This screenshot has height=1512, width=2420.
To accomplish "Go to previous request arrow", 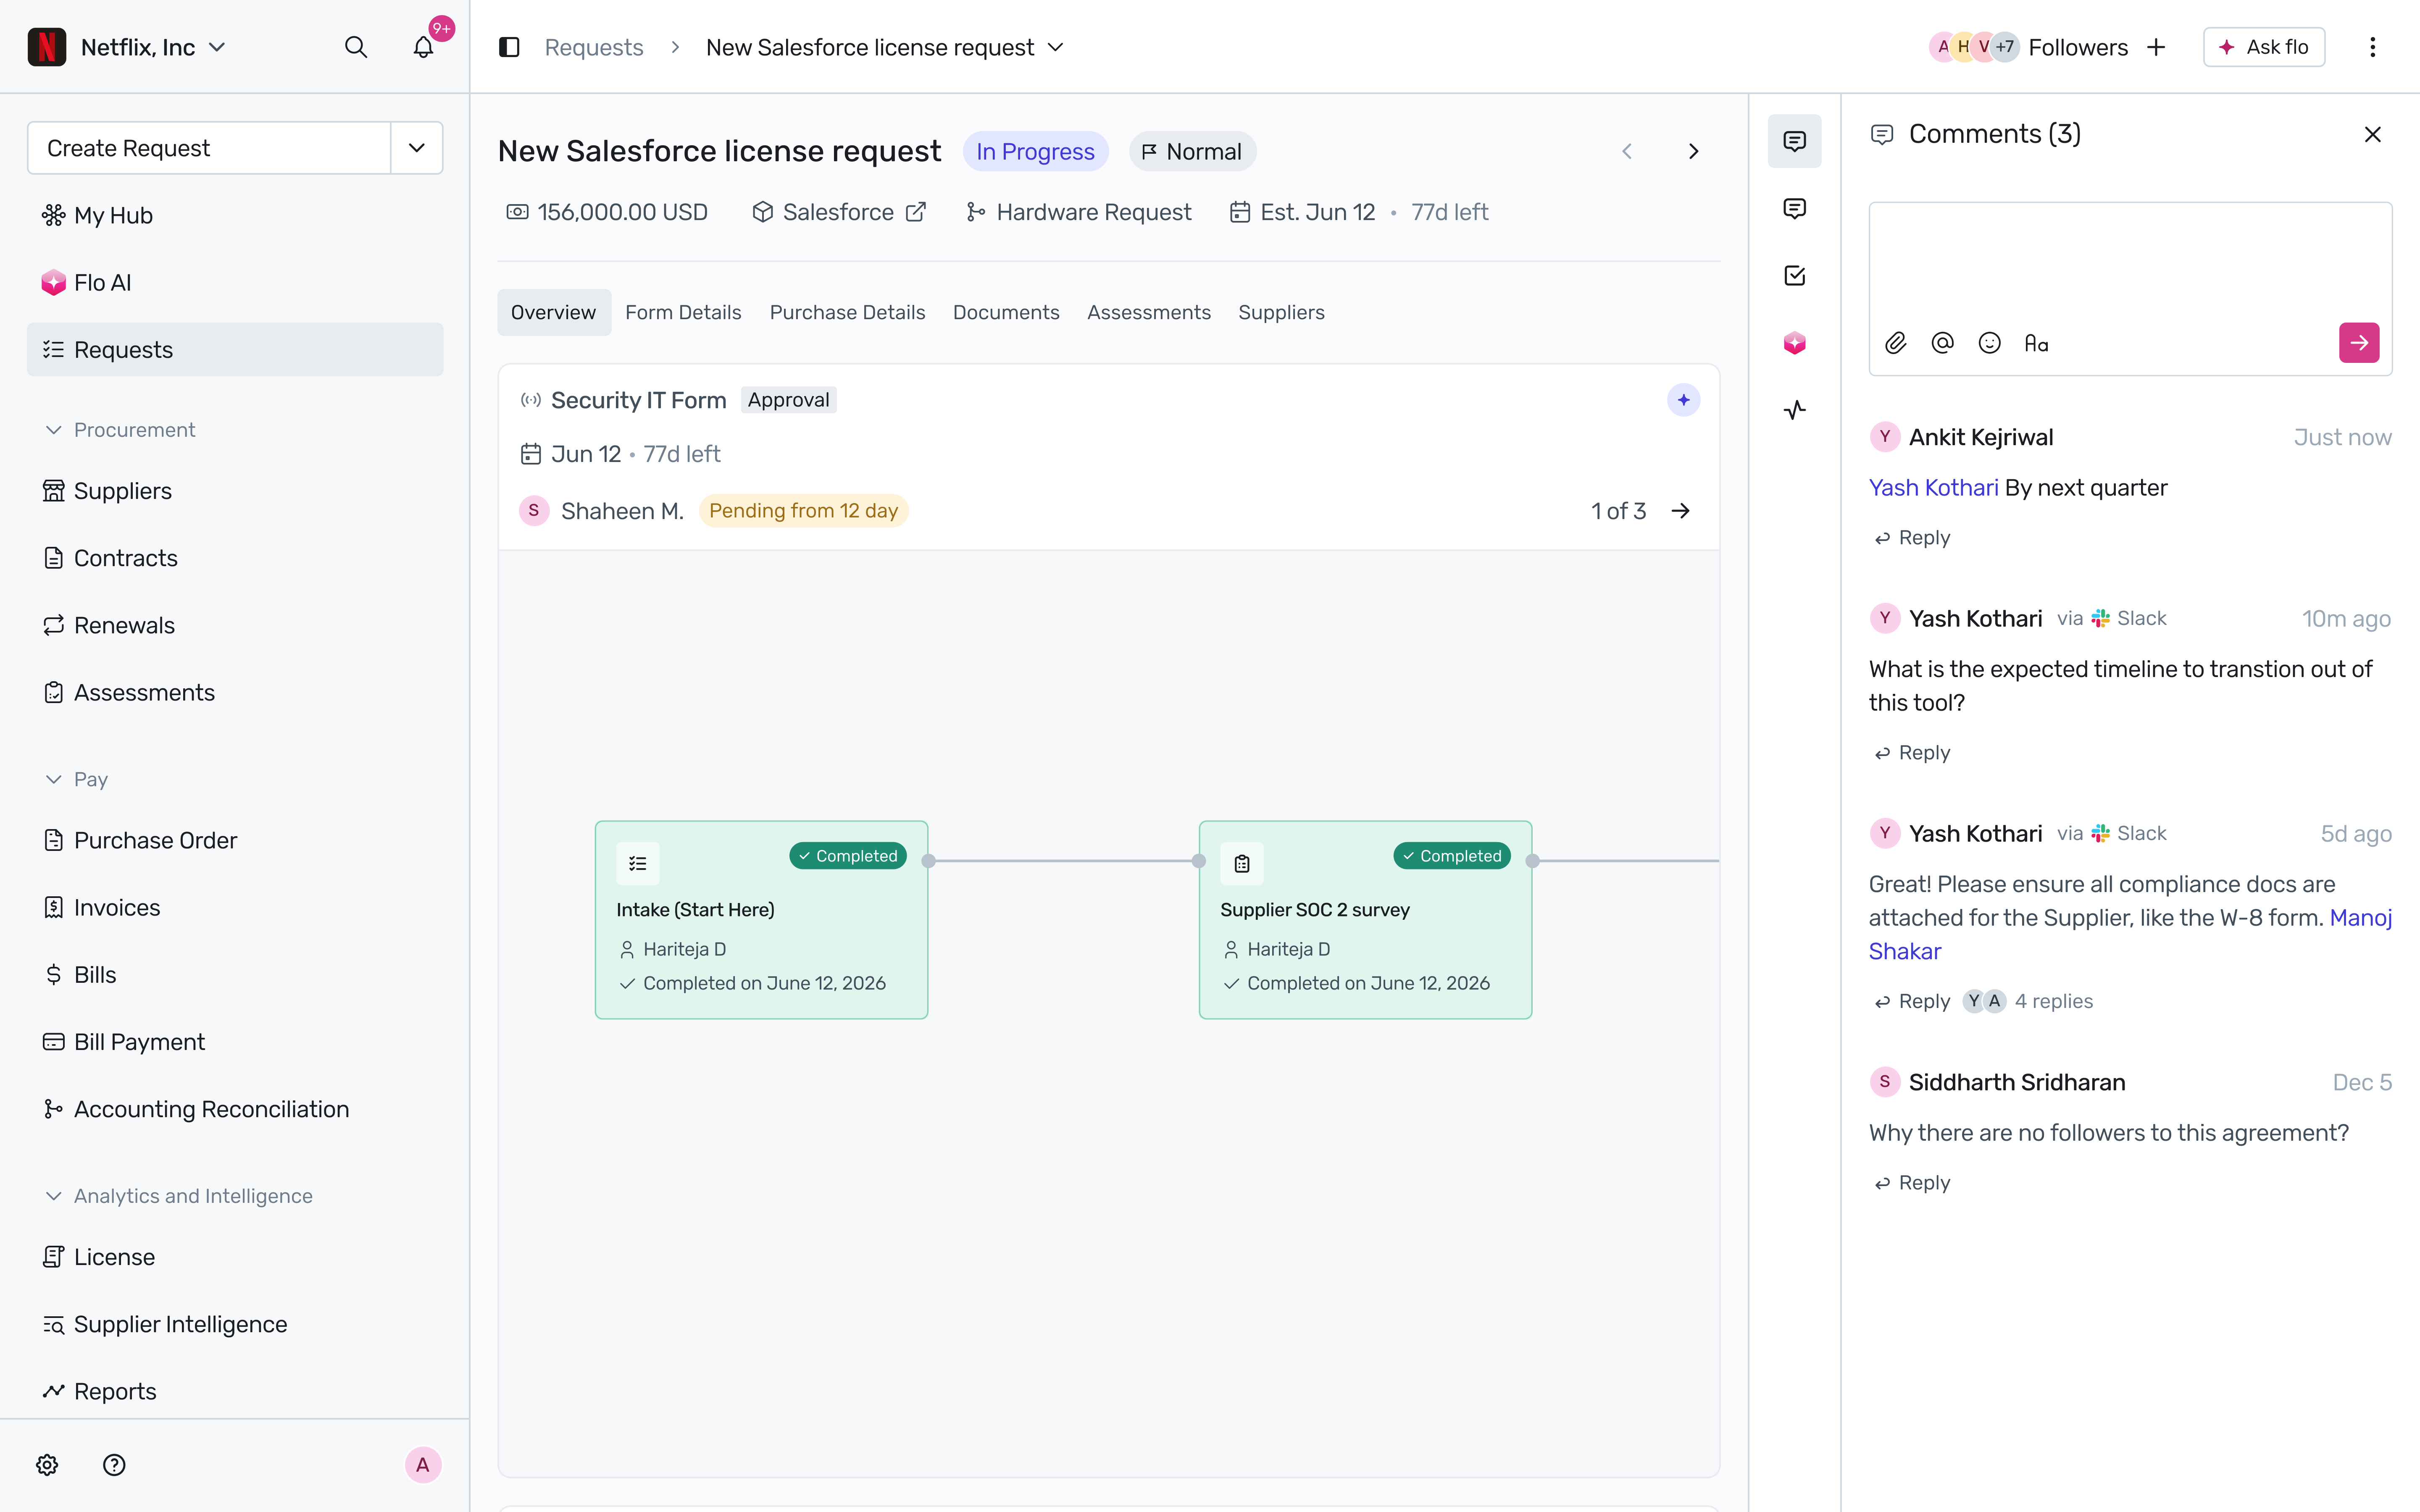I will pyautogui.click(x=1627, y=151).
